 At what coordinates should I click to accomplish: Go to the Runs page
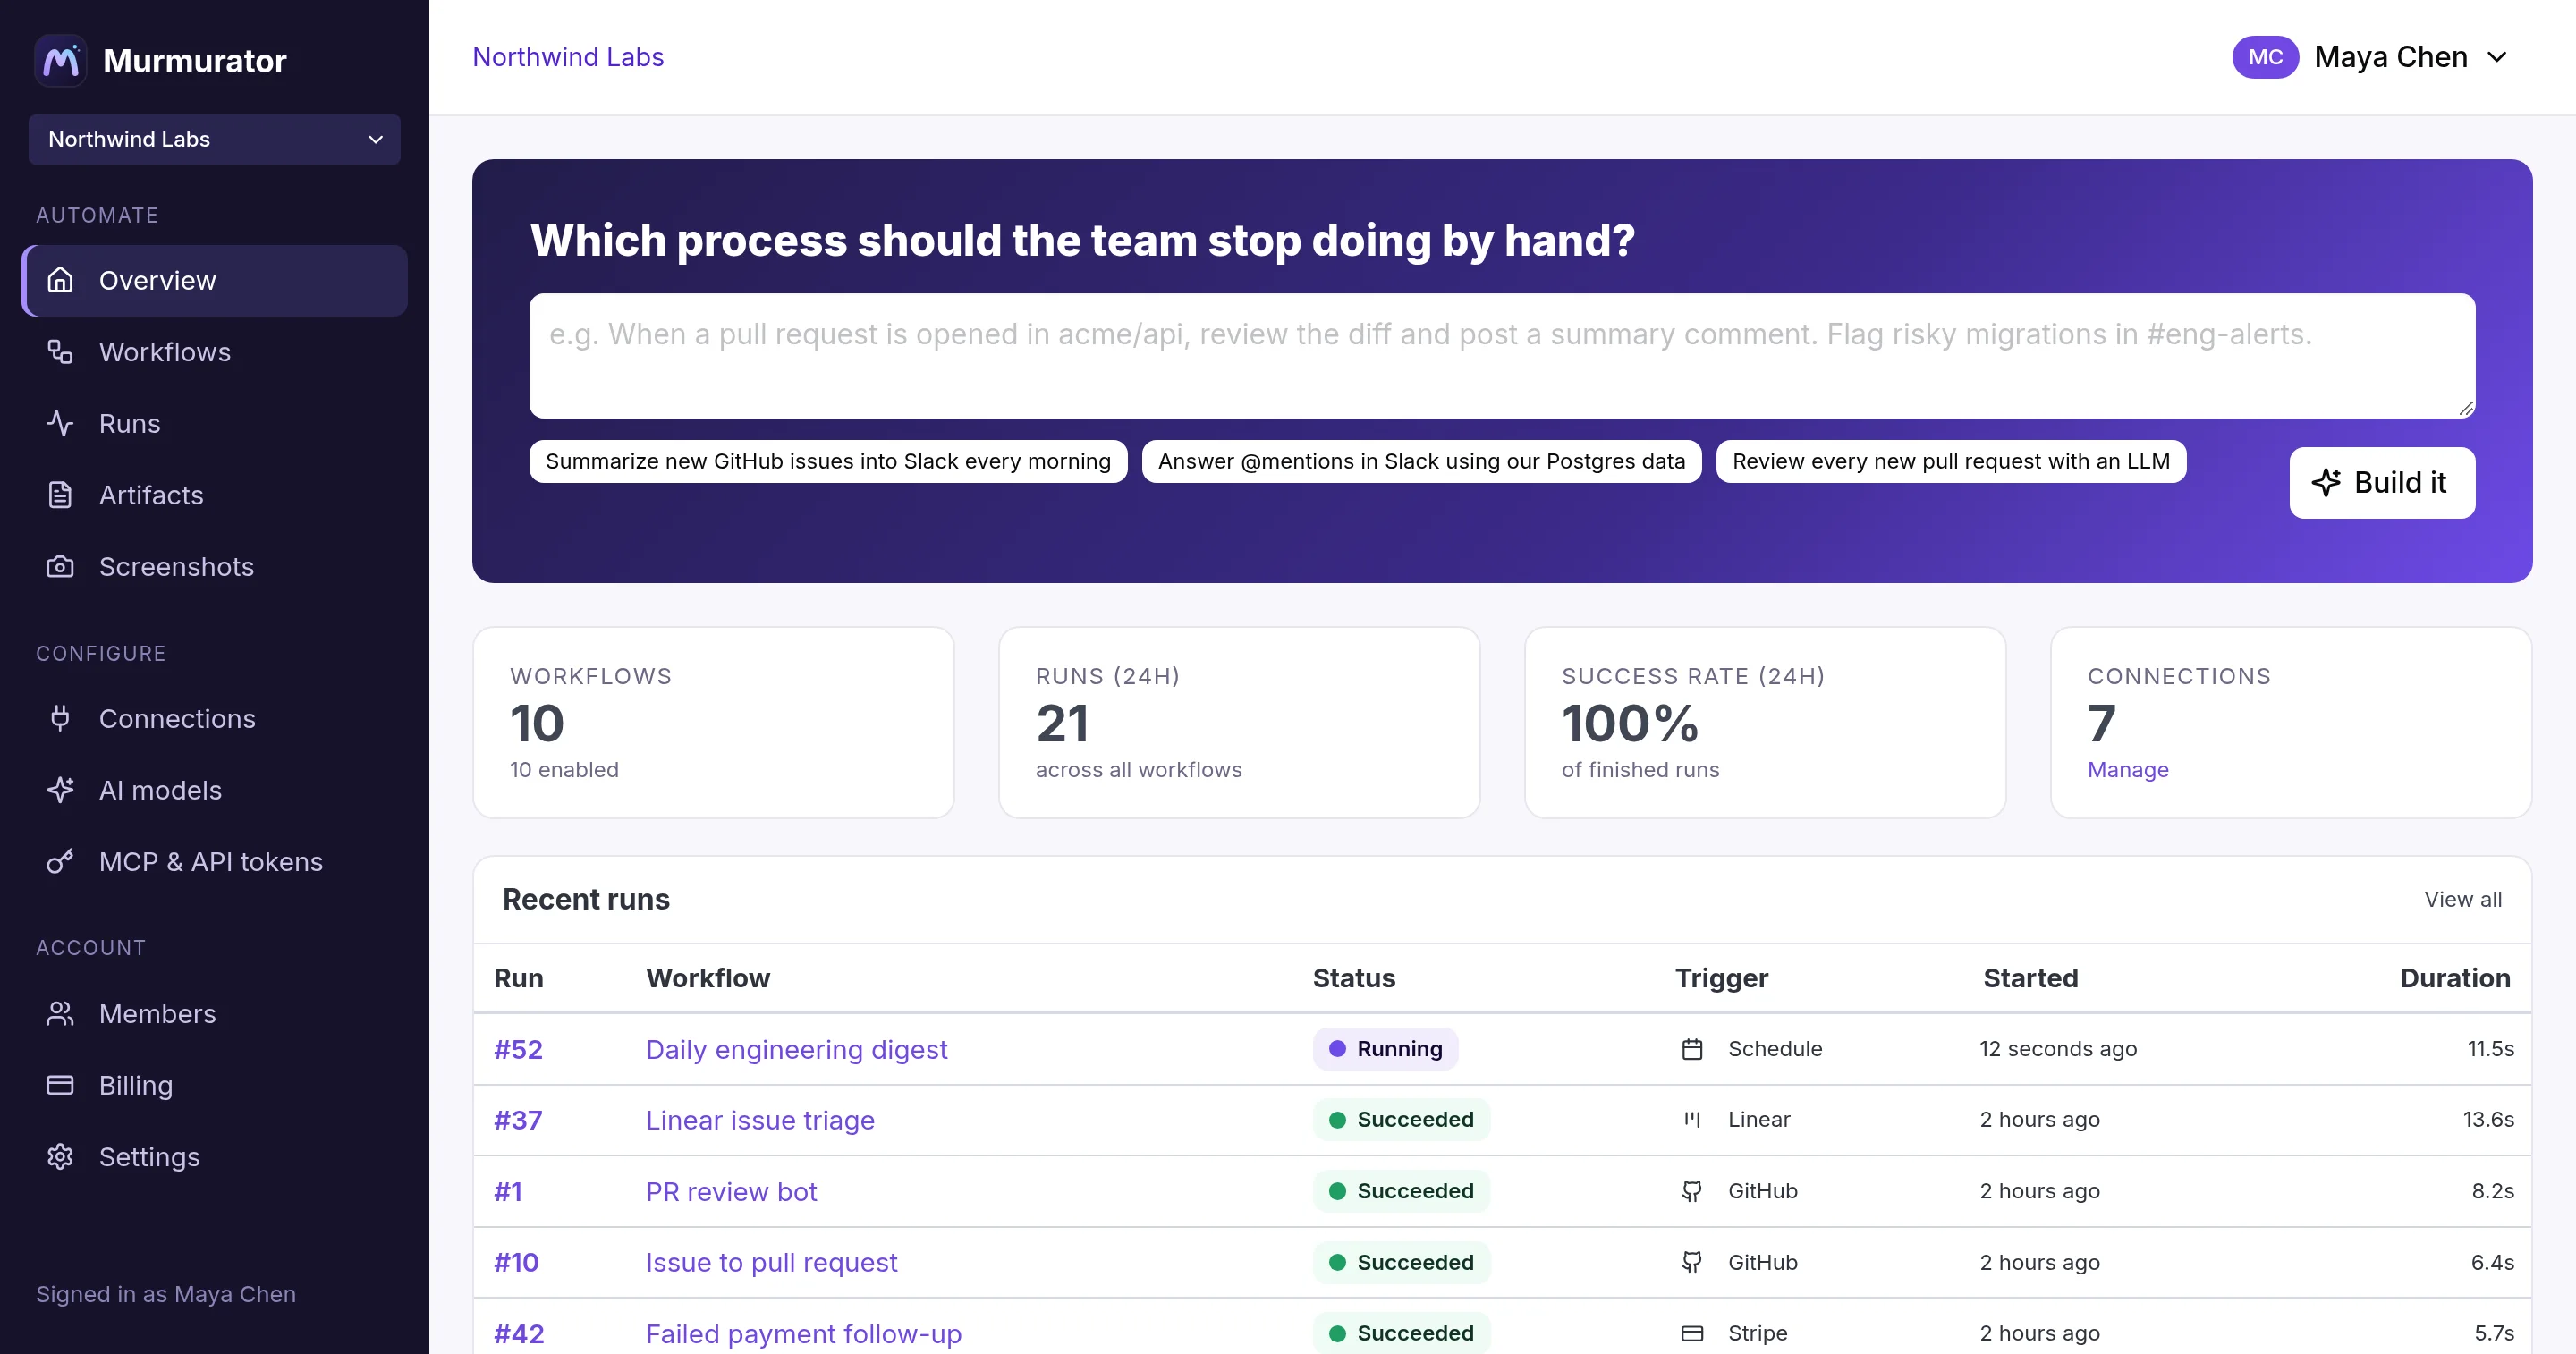pyautogui.click(x=214, y=423)
